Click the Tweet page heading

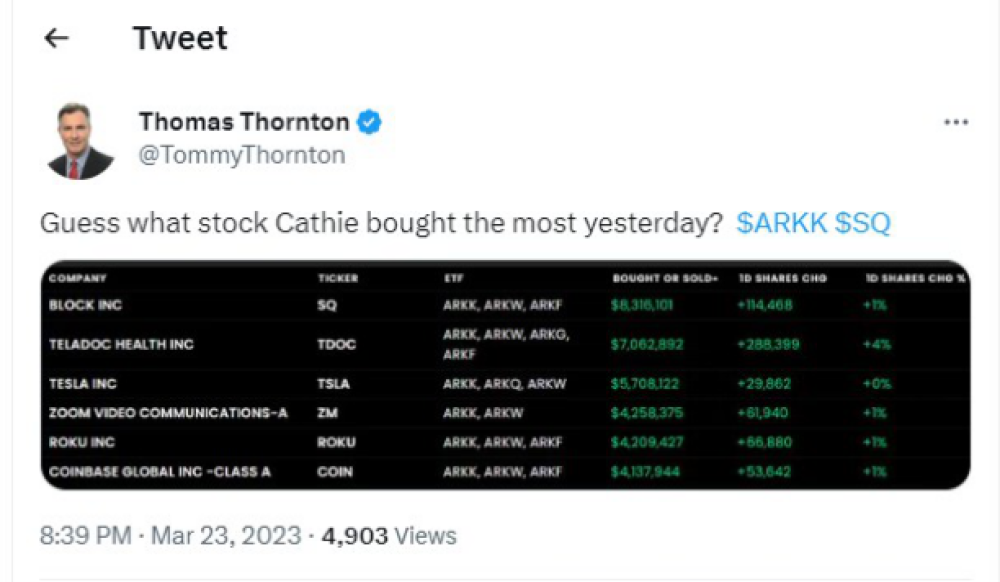pos(180,38)
